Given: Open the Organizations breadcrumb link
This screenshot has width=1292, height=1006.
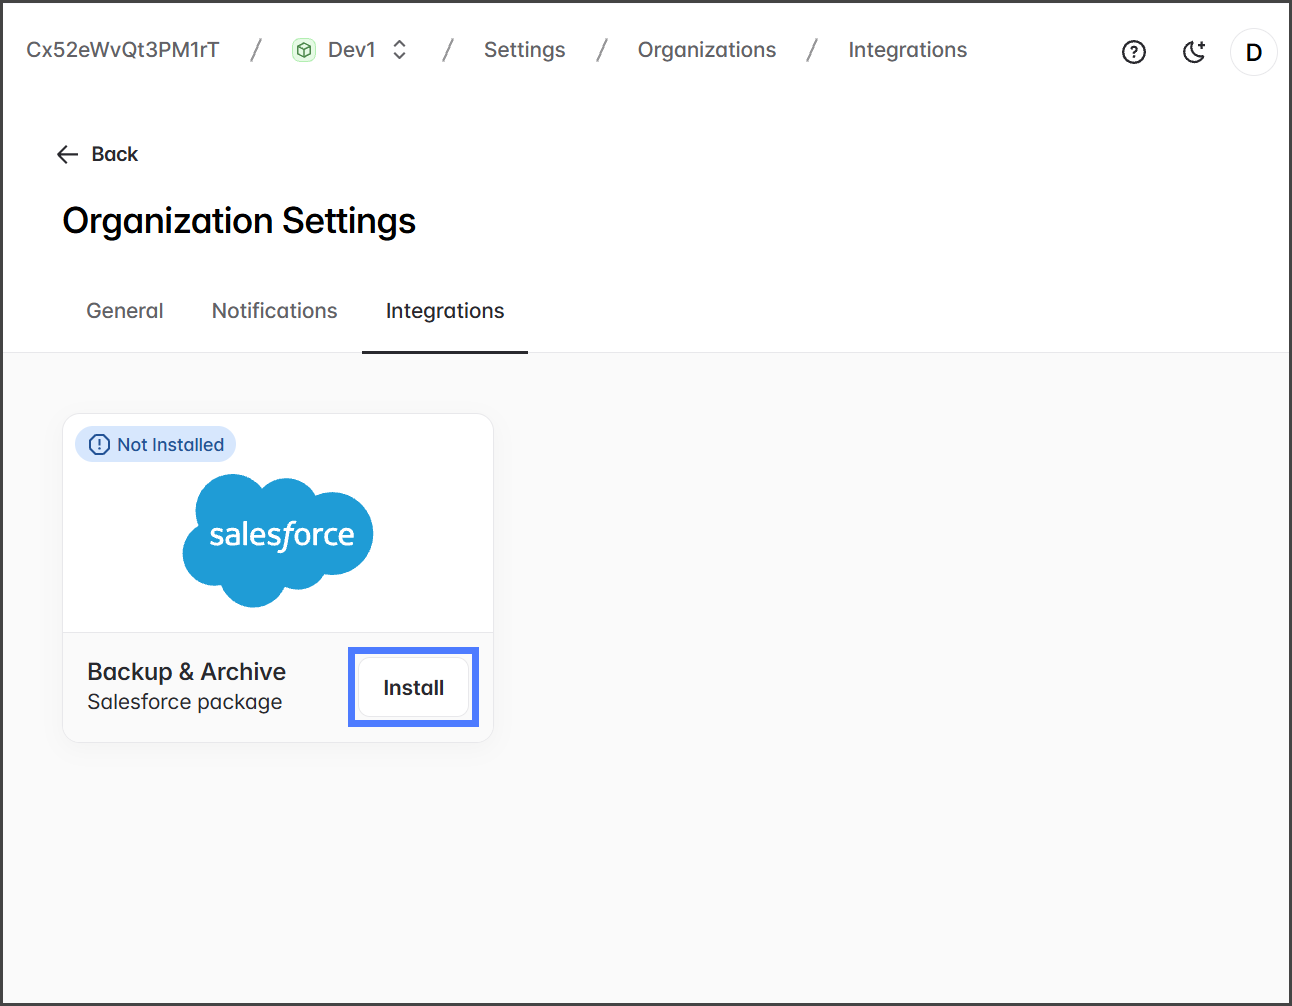Looking at the screenshot, I should tap(706, 50).
